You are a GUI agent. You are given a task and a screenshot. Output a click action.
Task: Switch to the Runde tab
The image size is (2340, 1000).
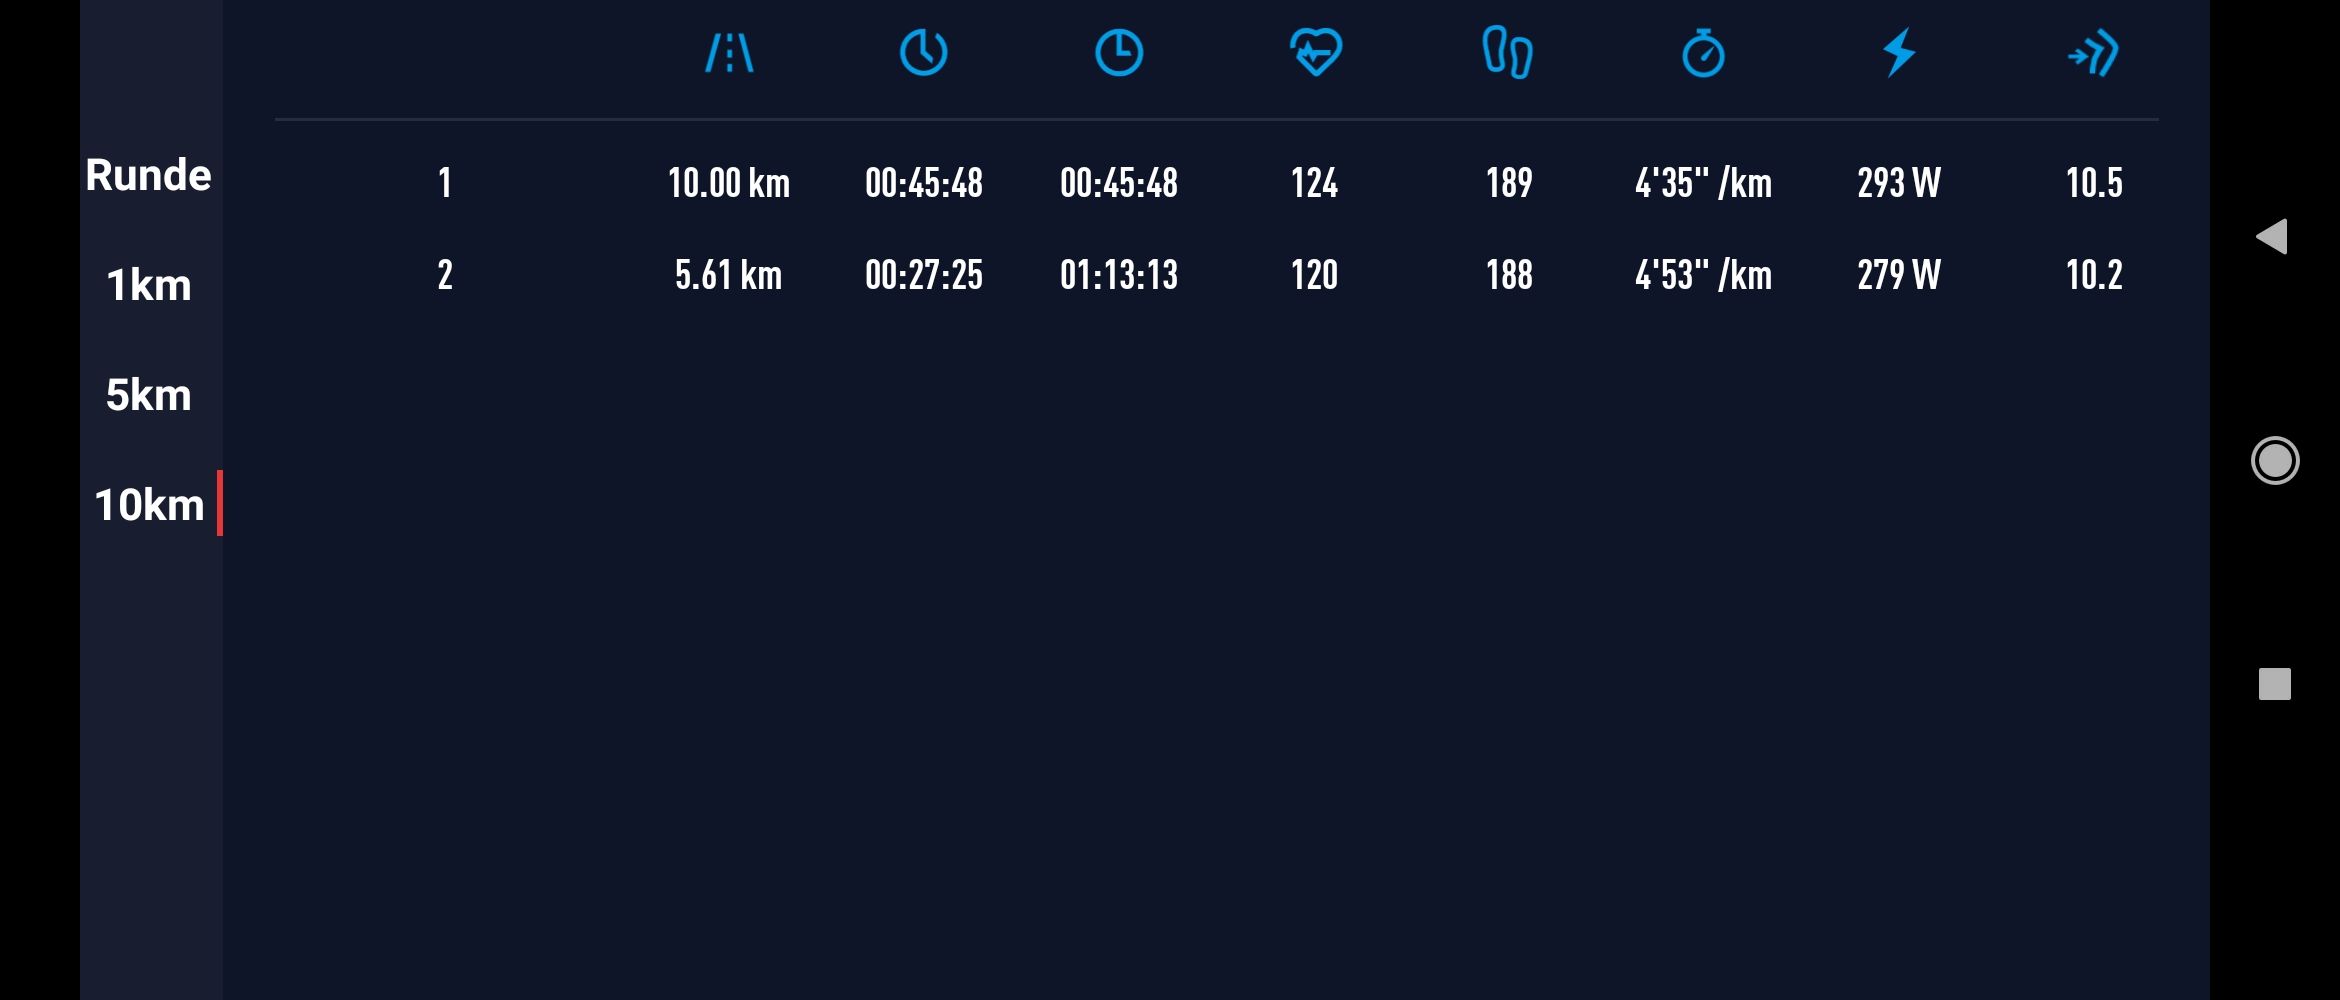pos(149,175)
